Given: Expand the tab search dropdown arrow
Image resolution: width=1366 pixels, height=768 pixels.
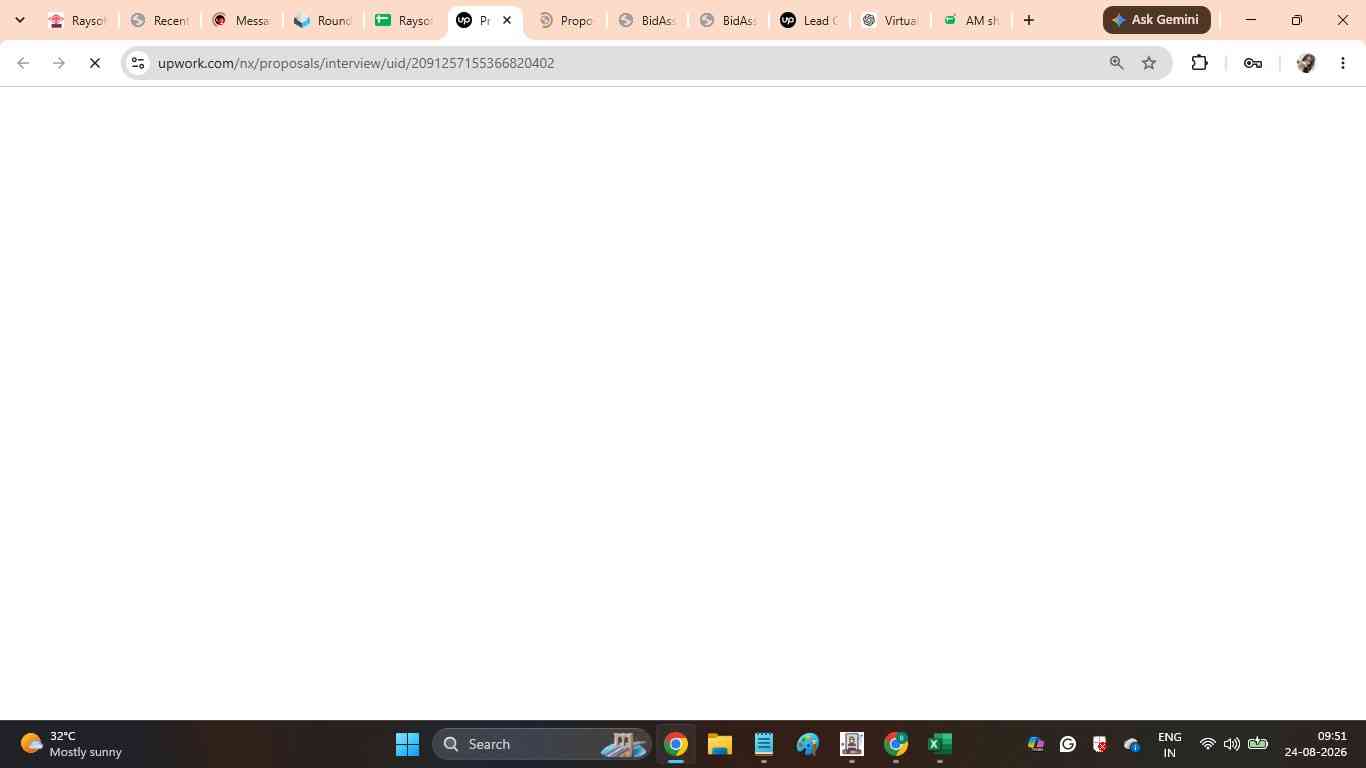Looking at the screenshot, I should [19, 20].
